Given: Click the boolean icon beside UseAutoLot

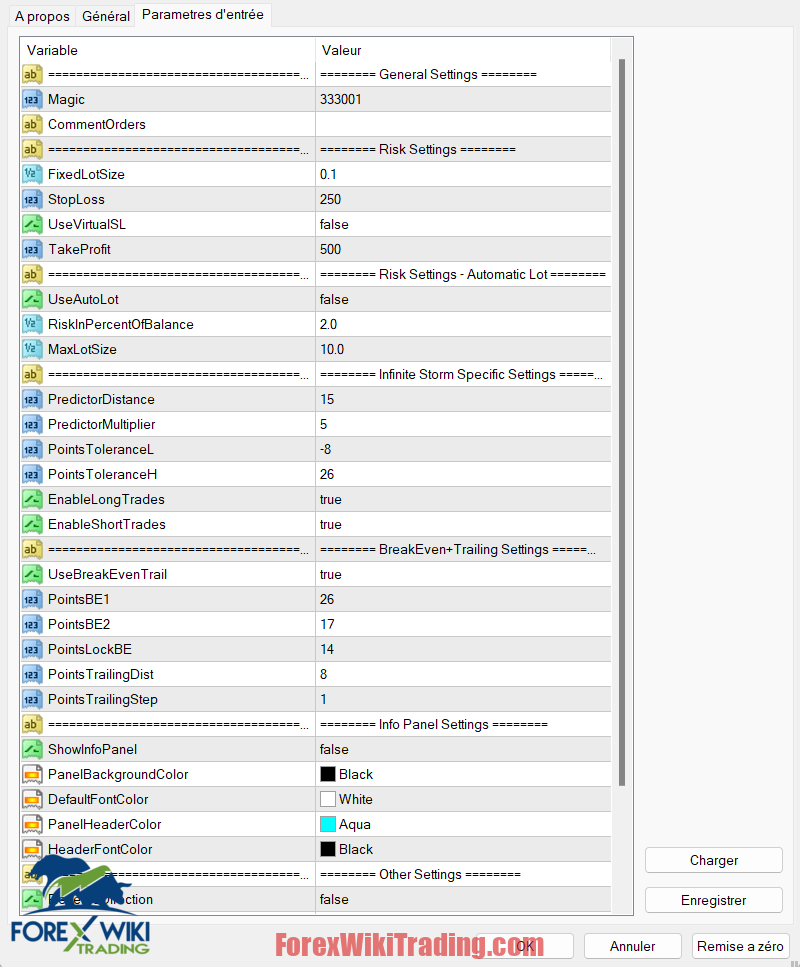Looking at the screenshot, I should [x=32, y=299].
